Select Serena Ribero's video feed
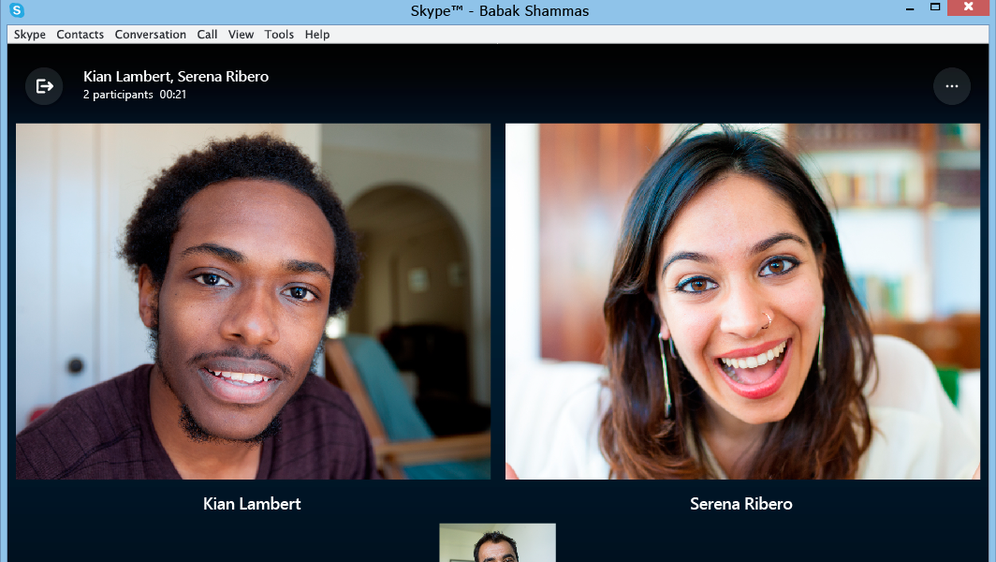This screenshot has height=562, width=996. coord(743,301)
